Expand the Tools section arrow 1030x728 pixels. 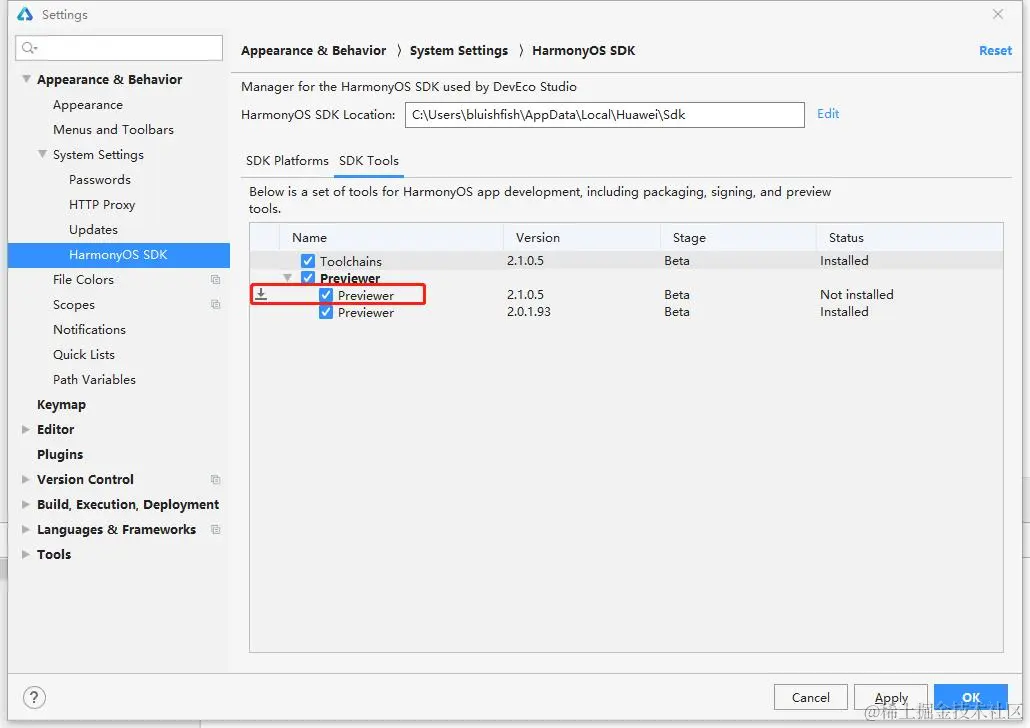pyautogui.click(x=26, y=554)
